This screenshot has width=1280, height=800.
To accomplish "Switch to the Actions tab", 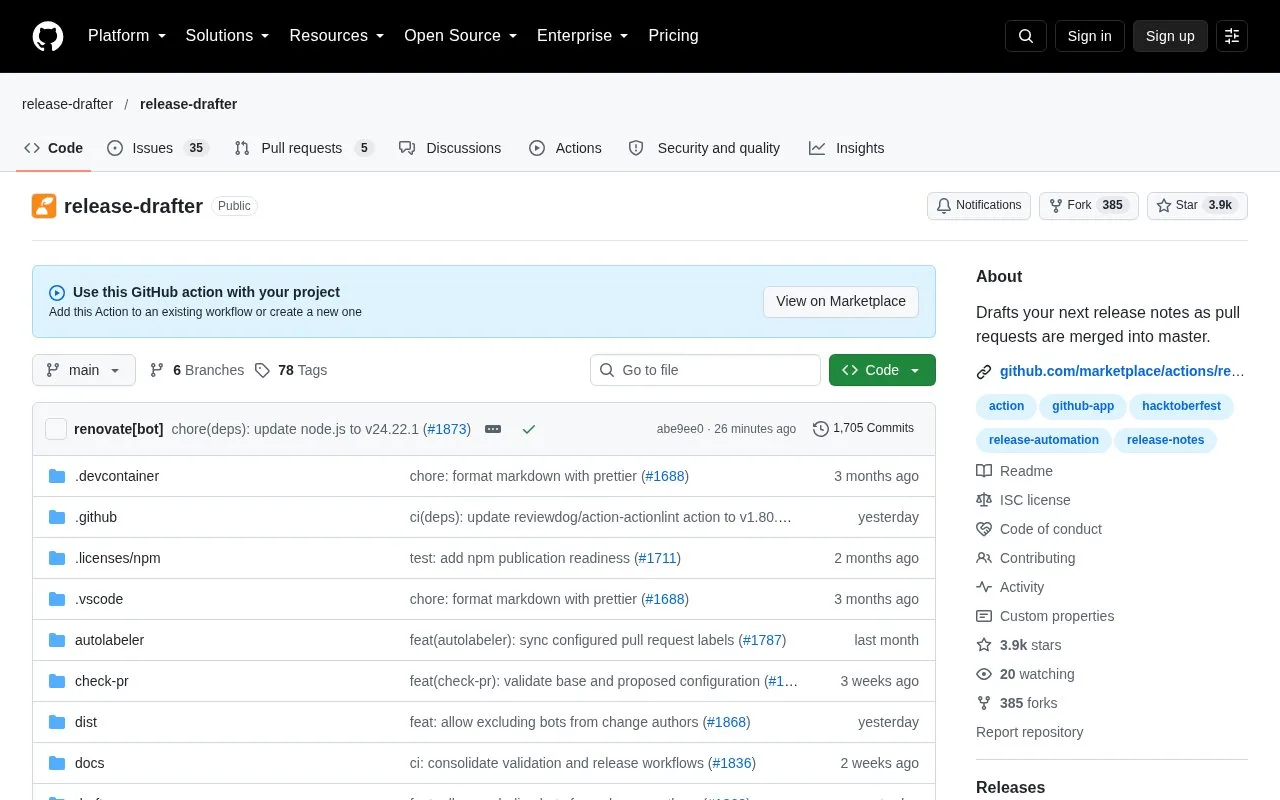I will point(565,148).
